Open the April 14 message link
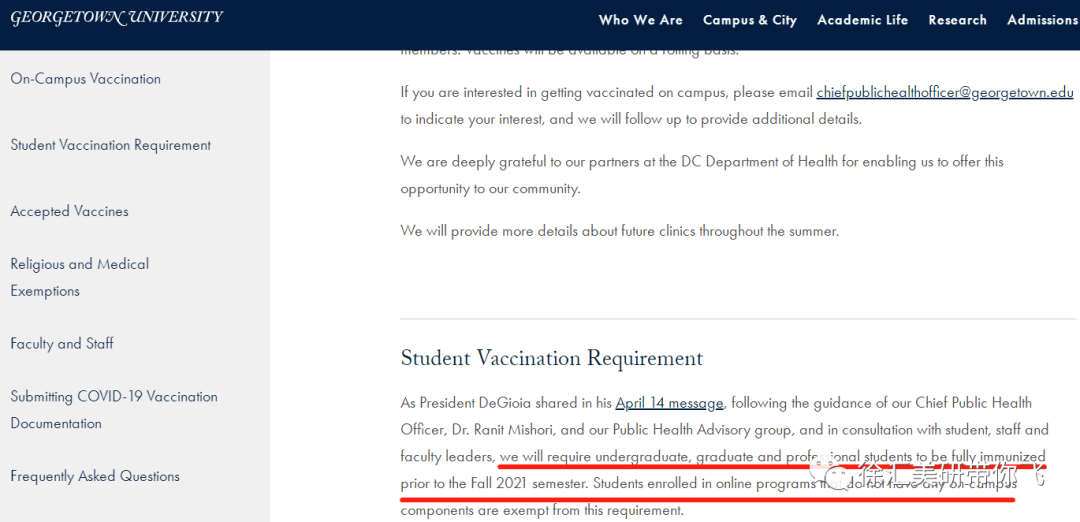 click(669, 403)
